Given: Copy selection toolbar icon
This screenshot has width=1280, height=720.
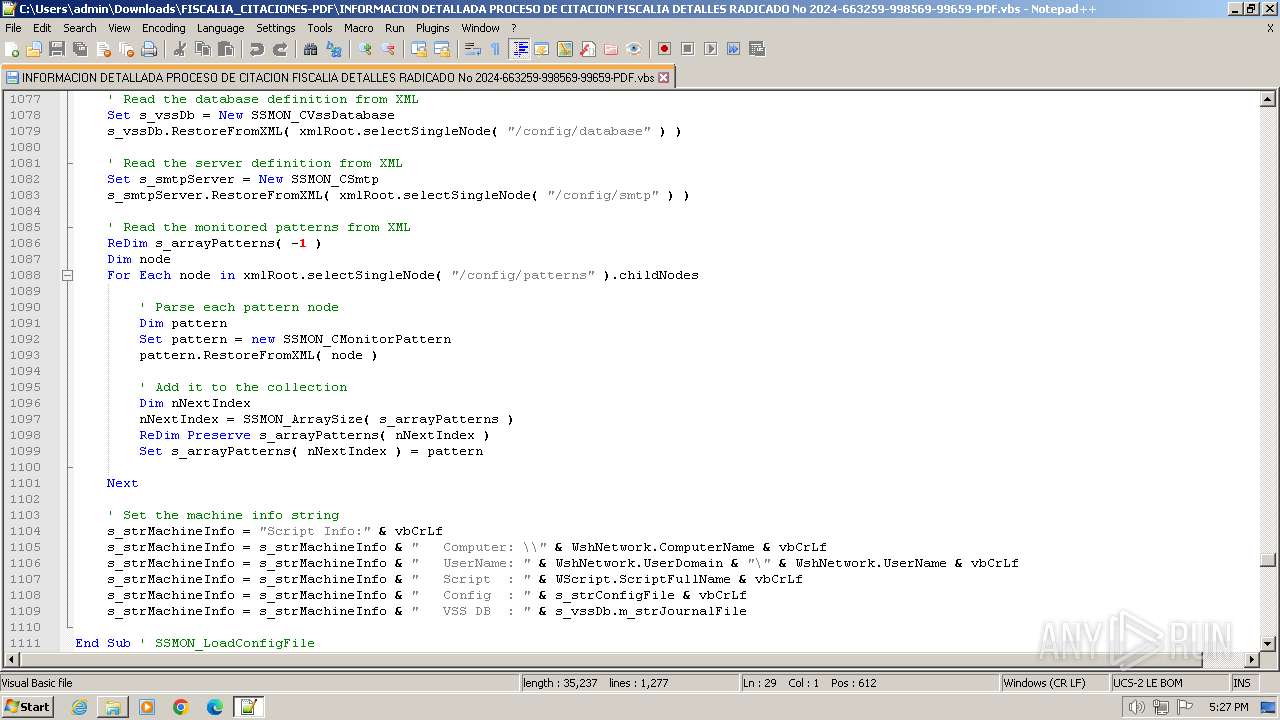Looking at the screenshot, I should click(x=203, y=49).
